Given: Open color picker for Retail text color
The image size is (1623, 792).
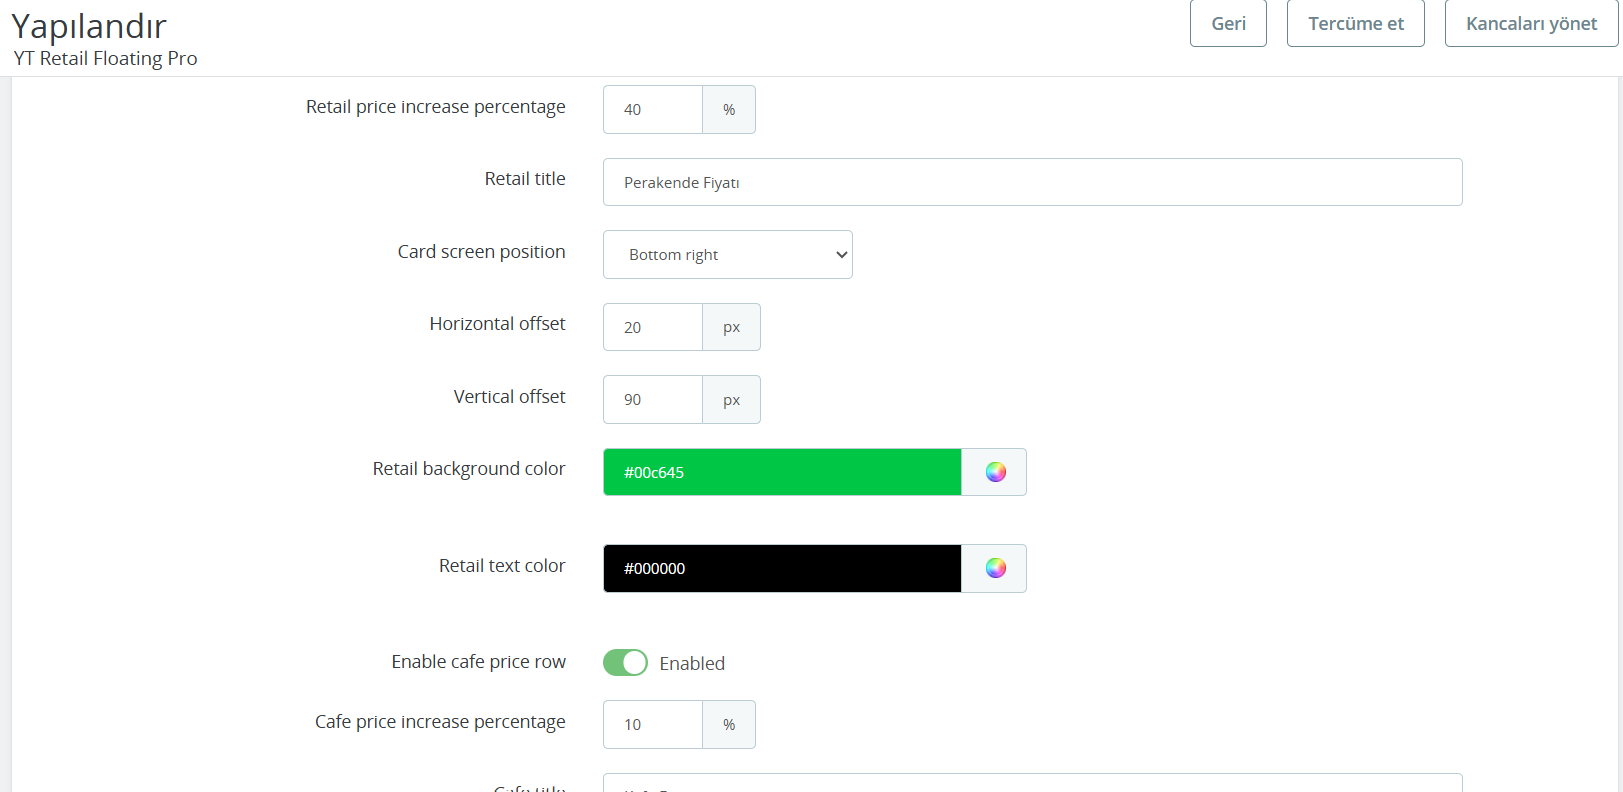Looking at the screenshot, I should pos(994,568).
